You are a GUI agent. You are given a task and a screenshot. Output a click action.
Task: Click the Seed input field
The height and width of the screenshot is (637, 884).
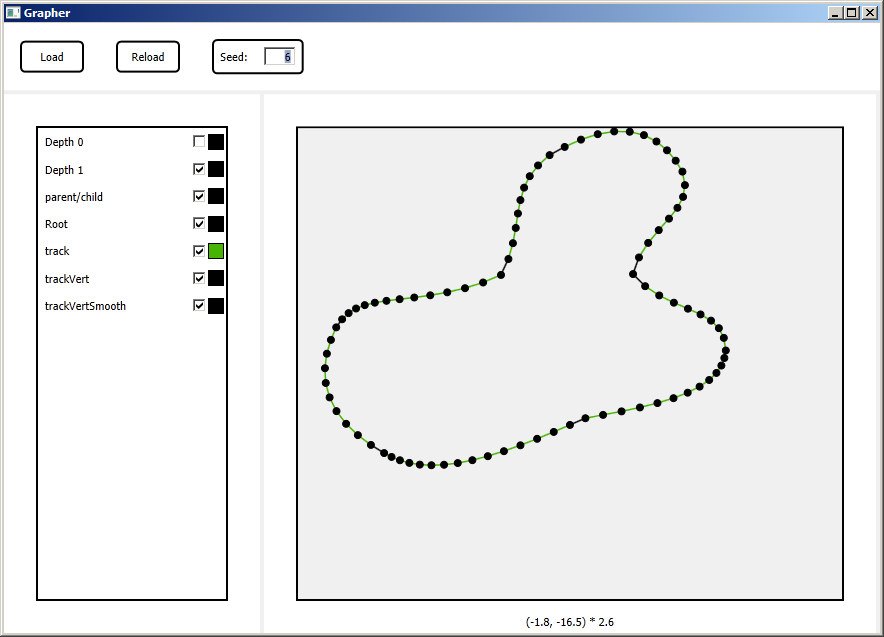click(279, 57)
